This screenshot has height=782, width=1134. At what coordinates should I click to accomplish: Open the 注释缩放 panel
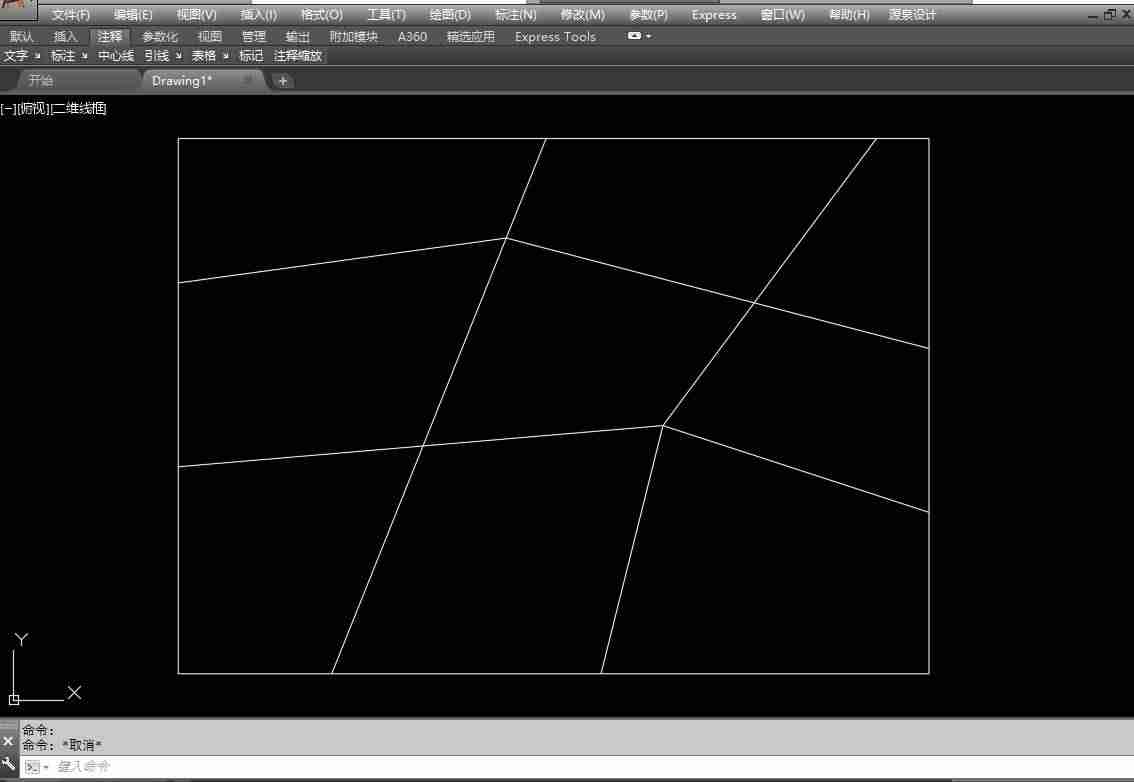click(x=297, y=56)
